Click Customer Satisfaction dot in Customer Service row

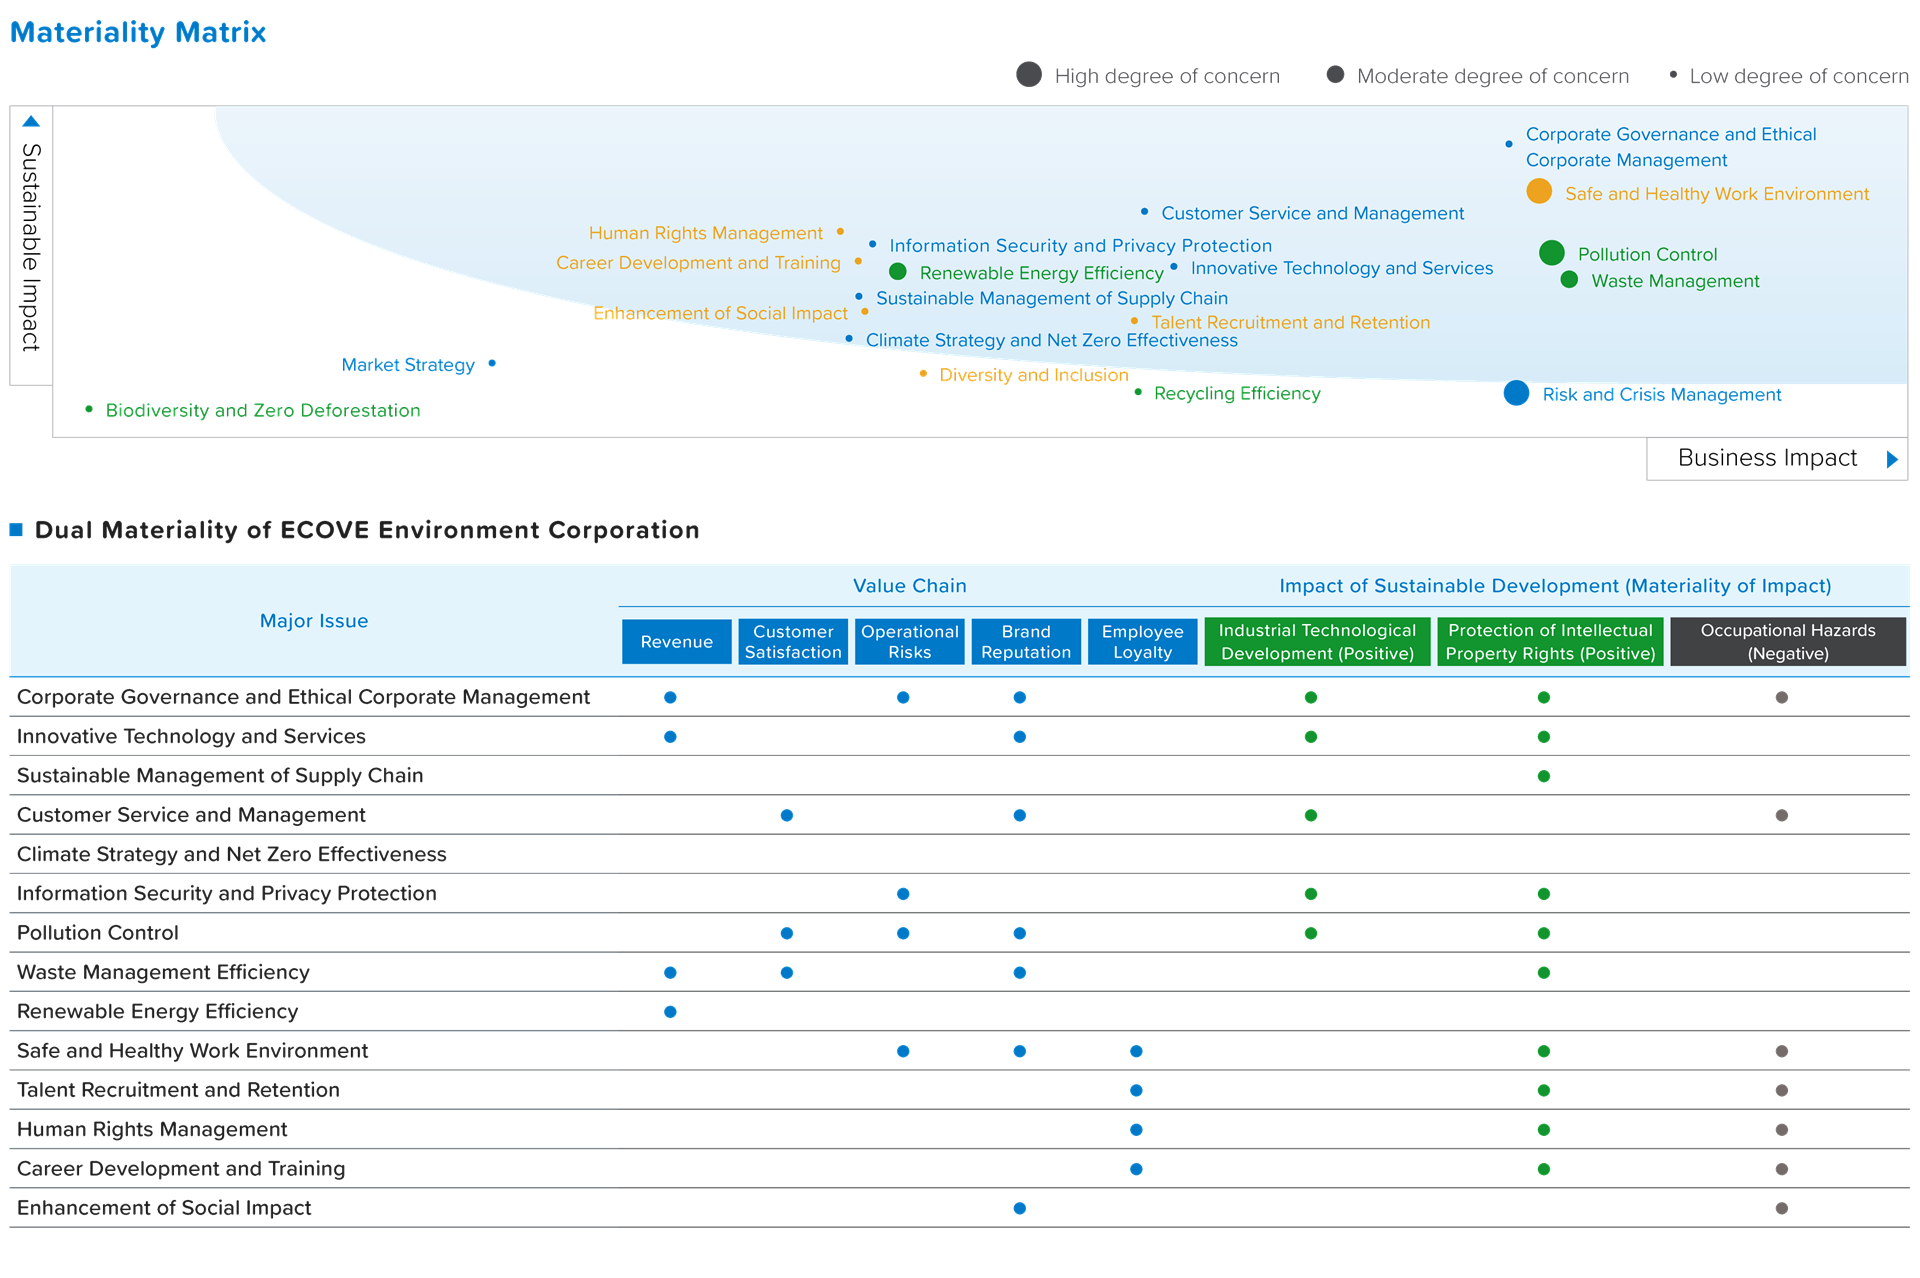(x=787, y=815)
